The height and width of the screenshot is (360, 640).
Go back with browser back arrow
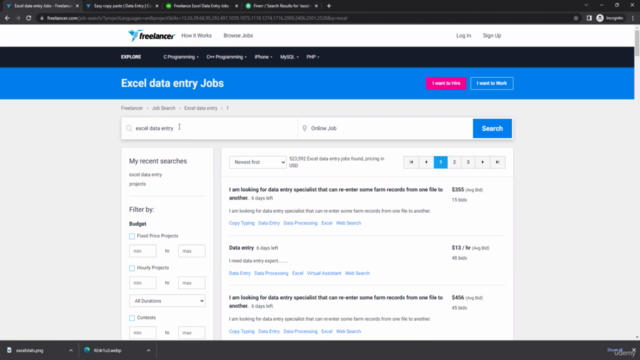pos(7,18)
